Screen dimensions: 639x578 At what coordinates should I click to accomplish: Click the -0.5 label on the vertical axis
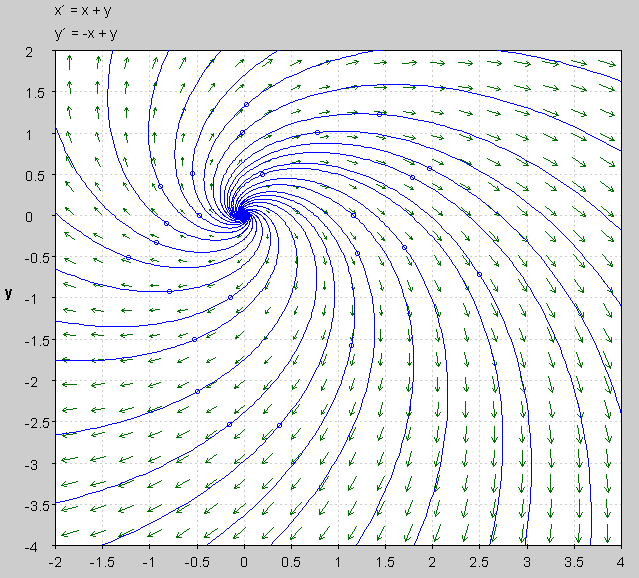(37, 258)
